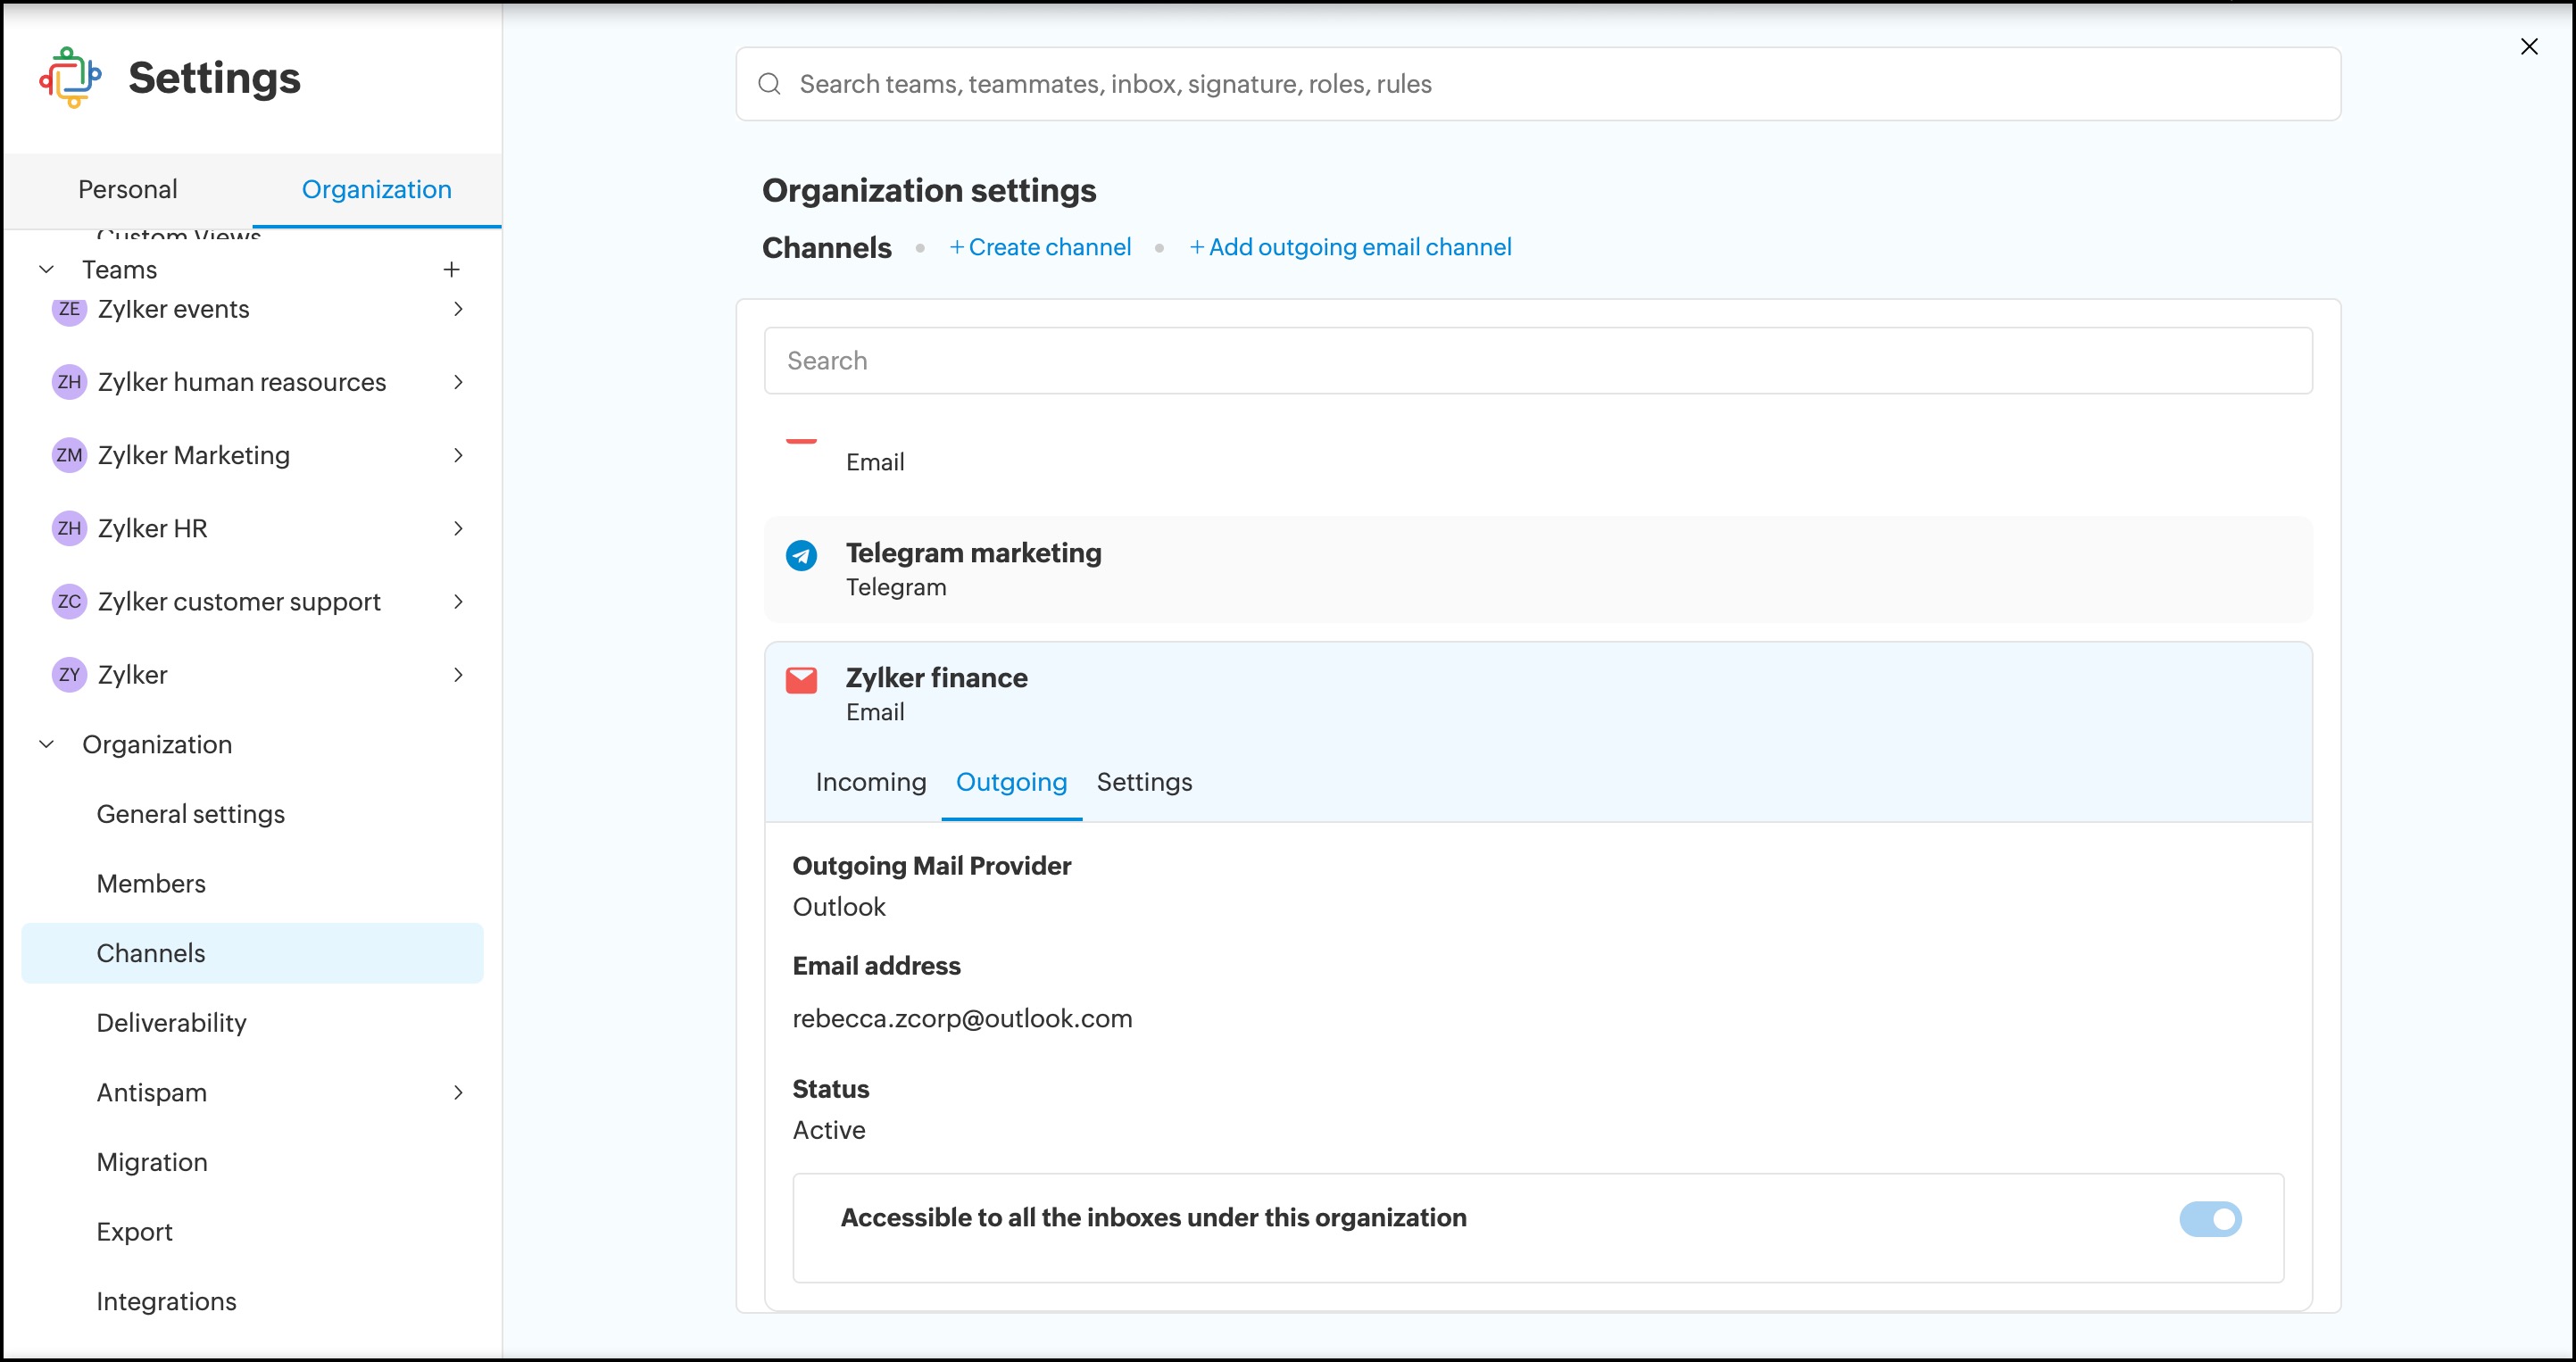The height and width of the screenshot is (1362, 2576).
Task: Collapse the Teams section
Action: tap(47, 270)
